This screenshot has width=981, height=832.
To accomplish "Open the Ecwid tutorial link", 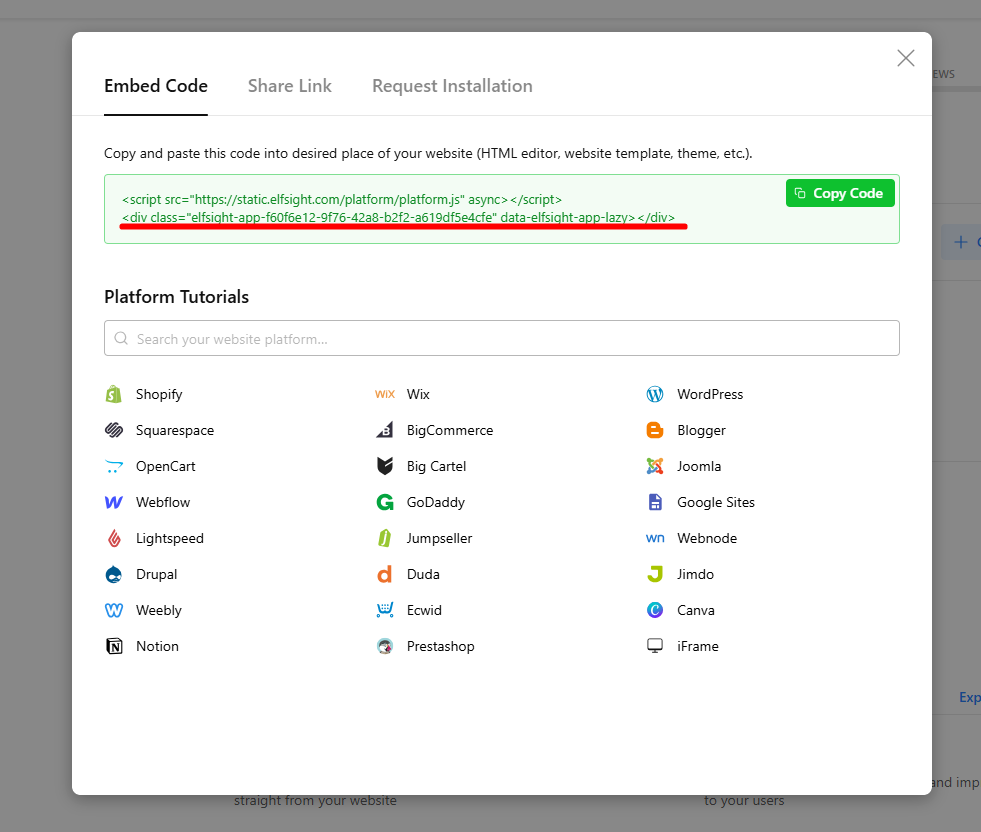I will [x=424, y=610].
